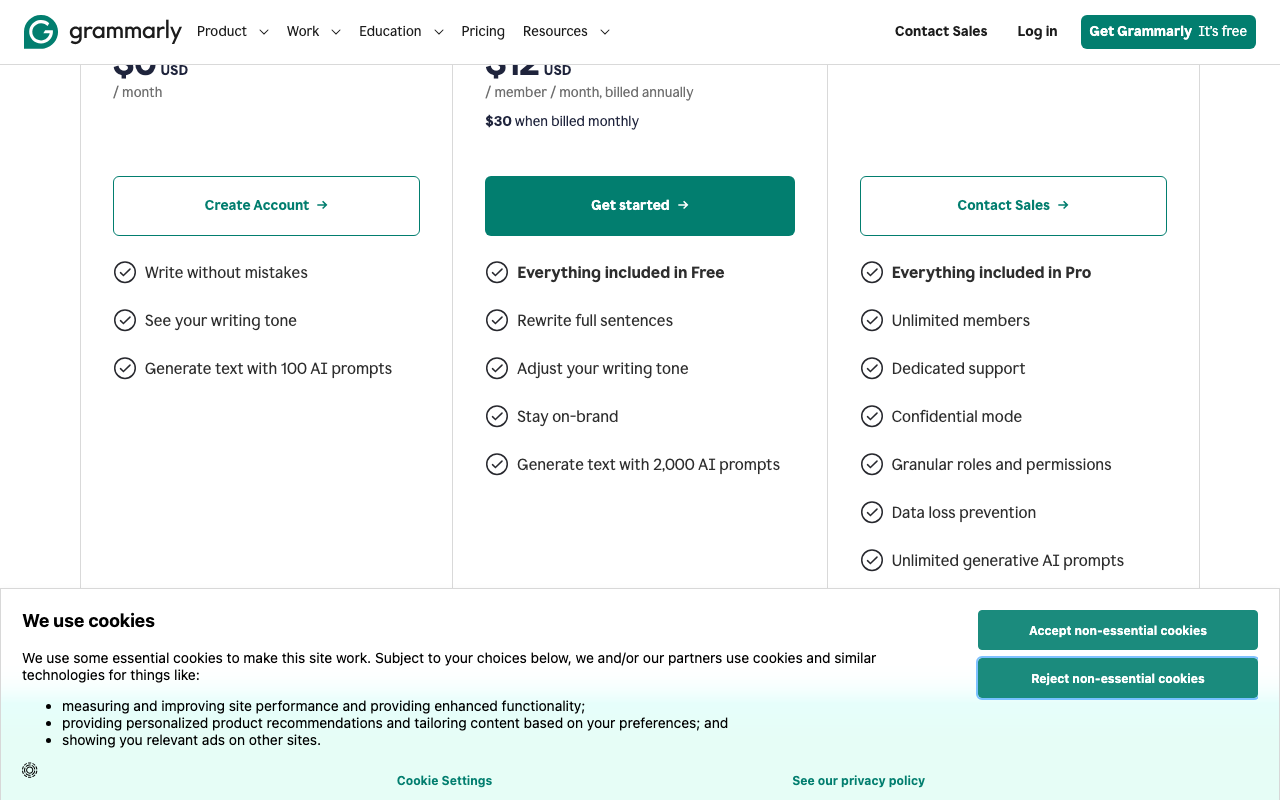1280x800 pixels.
Task: Click the checkmark beside Rewrite full sentences
Action: click(x=497, y=320)
